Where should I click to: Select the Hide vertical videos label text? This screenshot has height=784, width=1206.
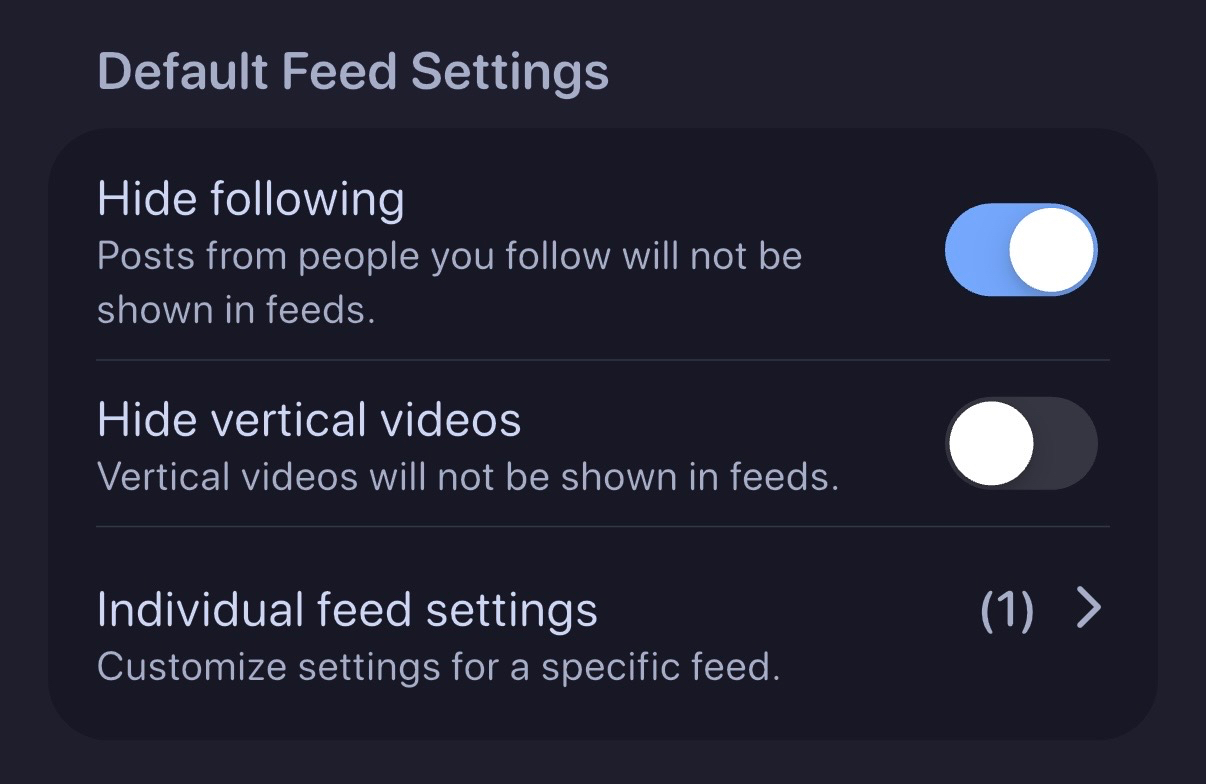point(309,420)
